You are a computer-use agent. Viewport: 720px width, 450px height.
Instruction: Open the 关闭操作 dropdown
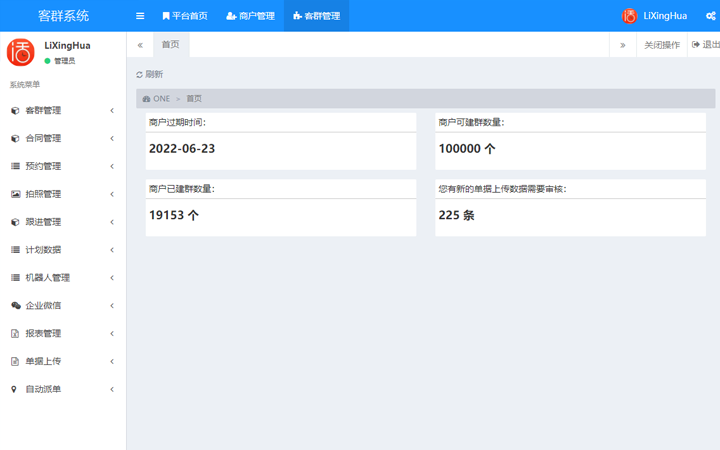tap(661, 45)
